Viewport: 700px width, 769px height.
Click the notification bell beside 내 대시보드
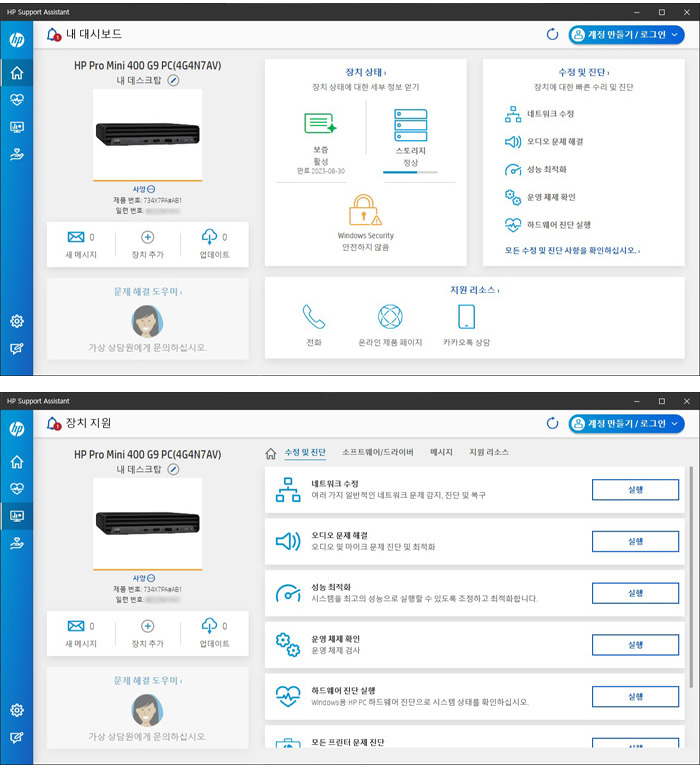[53, 34]
